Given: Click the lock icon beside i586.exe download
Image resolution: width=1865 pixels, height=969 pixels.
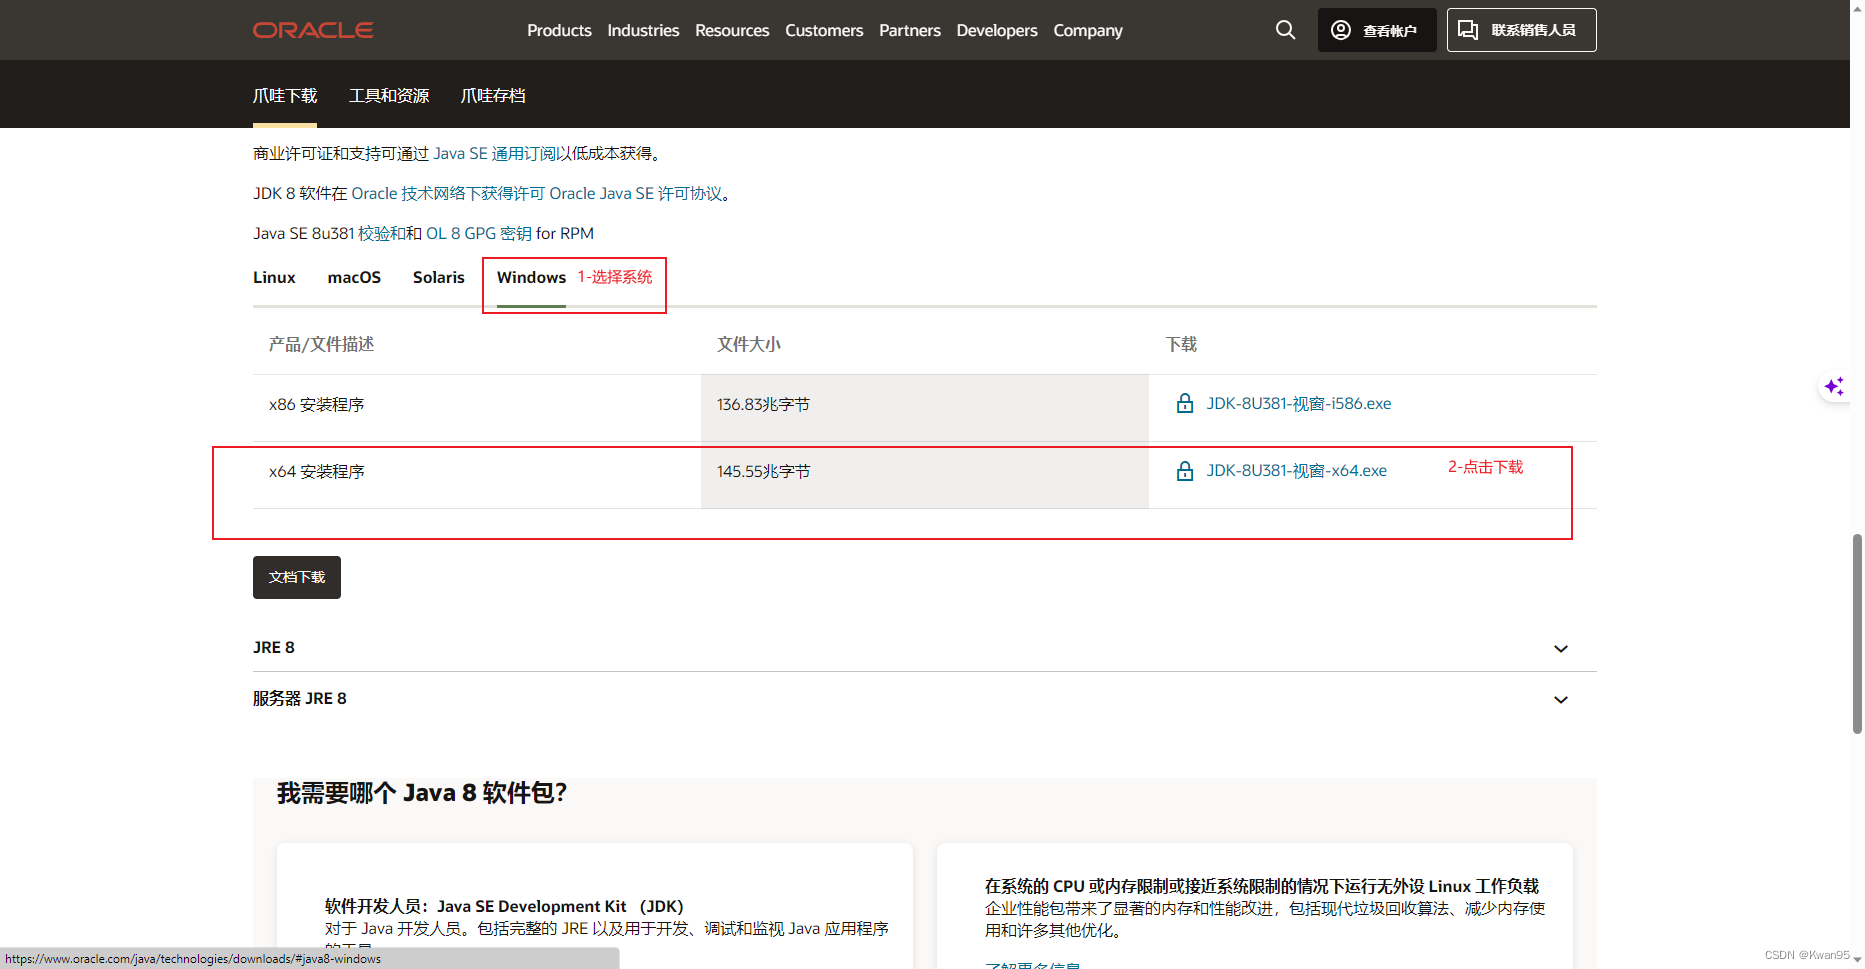Looking at the screenshot, I should coord(1185,403).
